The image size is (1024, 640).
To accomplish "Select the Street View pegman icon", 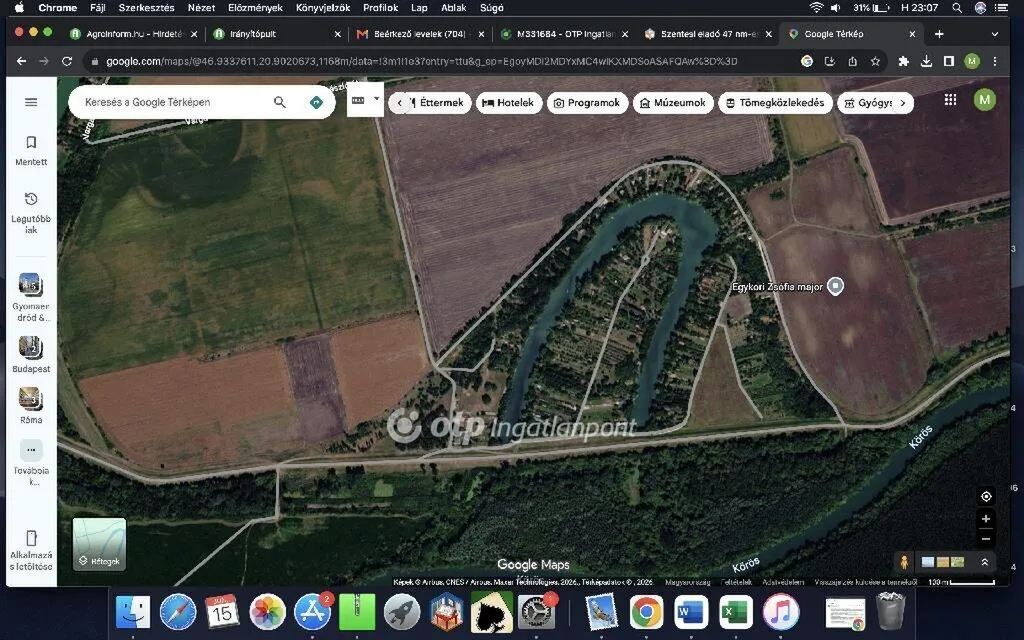I will point(904,562).
